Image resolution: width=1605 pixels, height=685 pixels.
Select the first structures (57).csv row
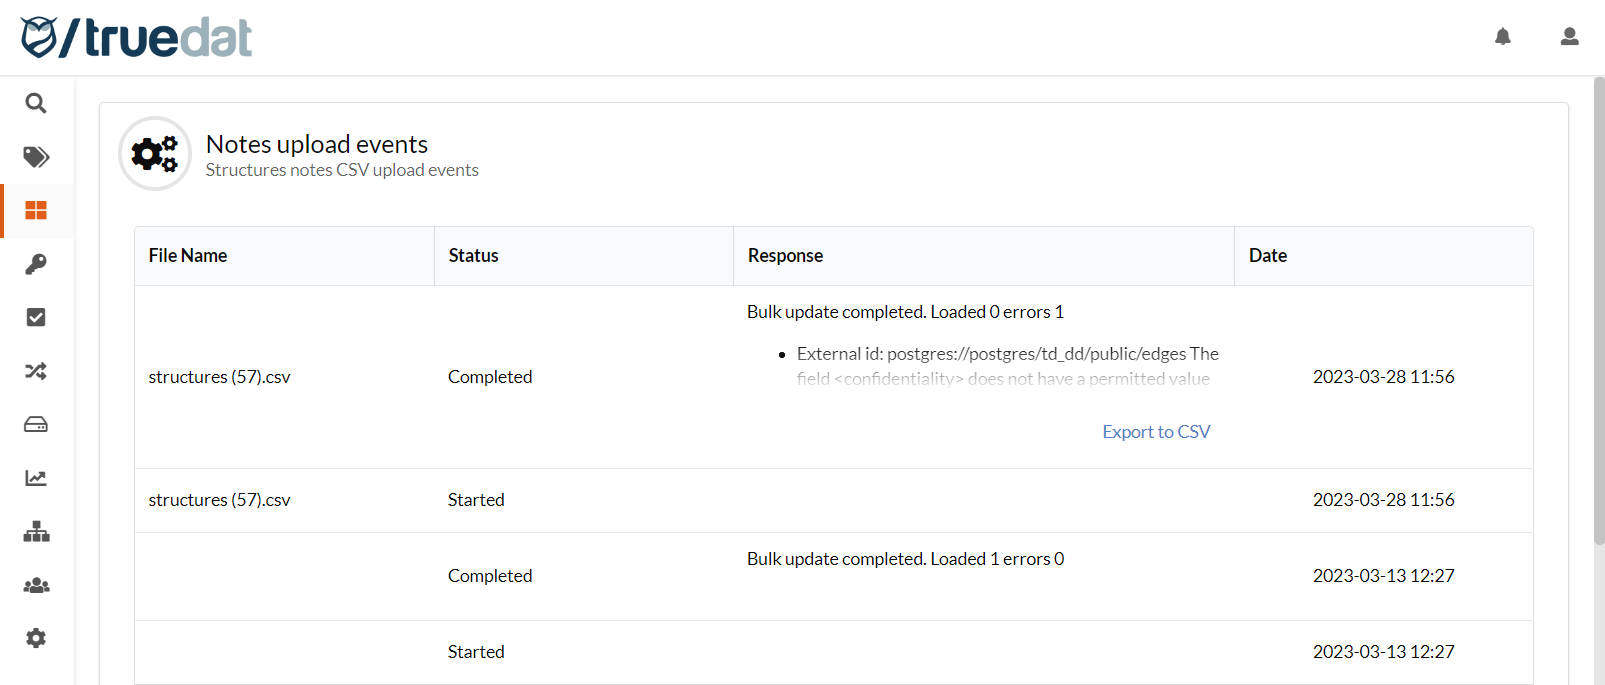pyautogui.click(x=219, y=377)
